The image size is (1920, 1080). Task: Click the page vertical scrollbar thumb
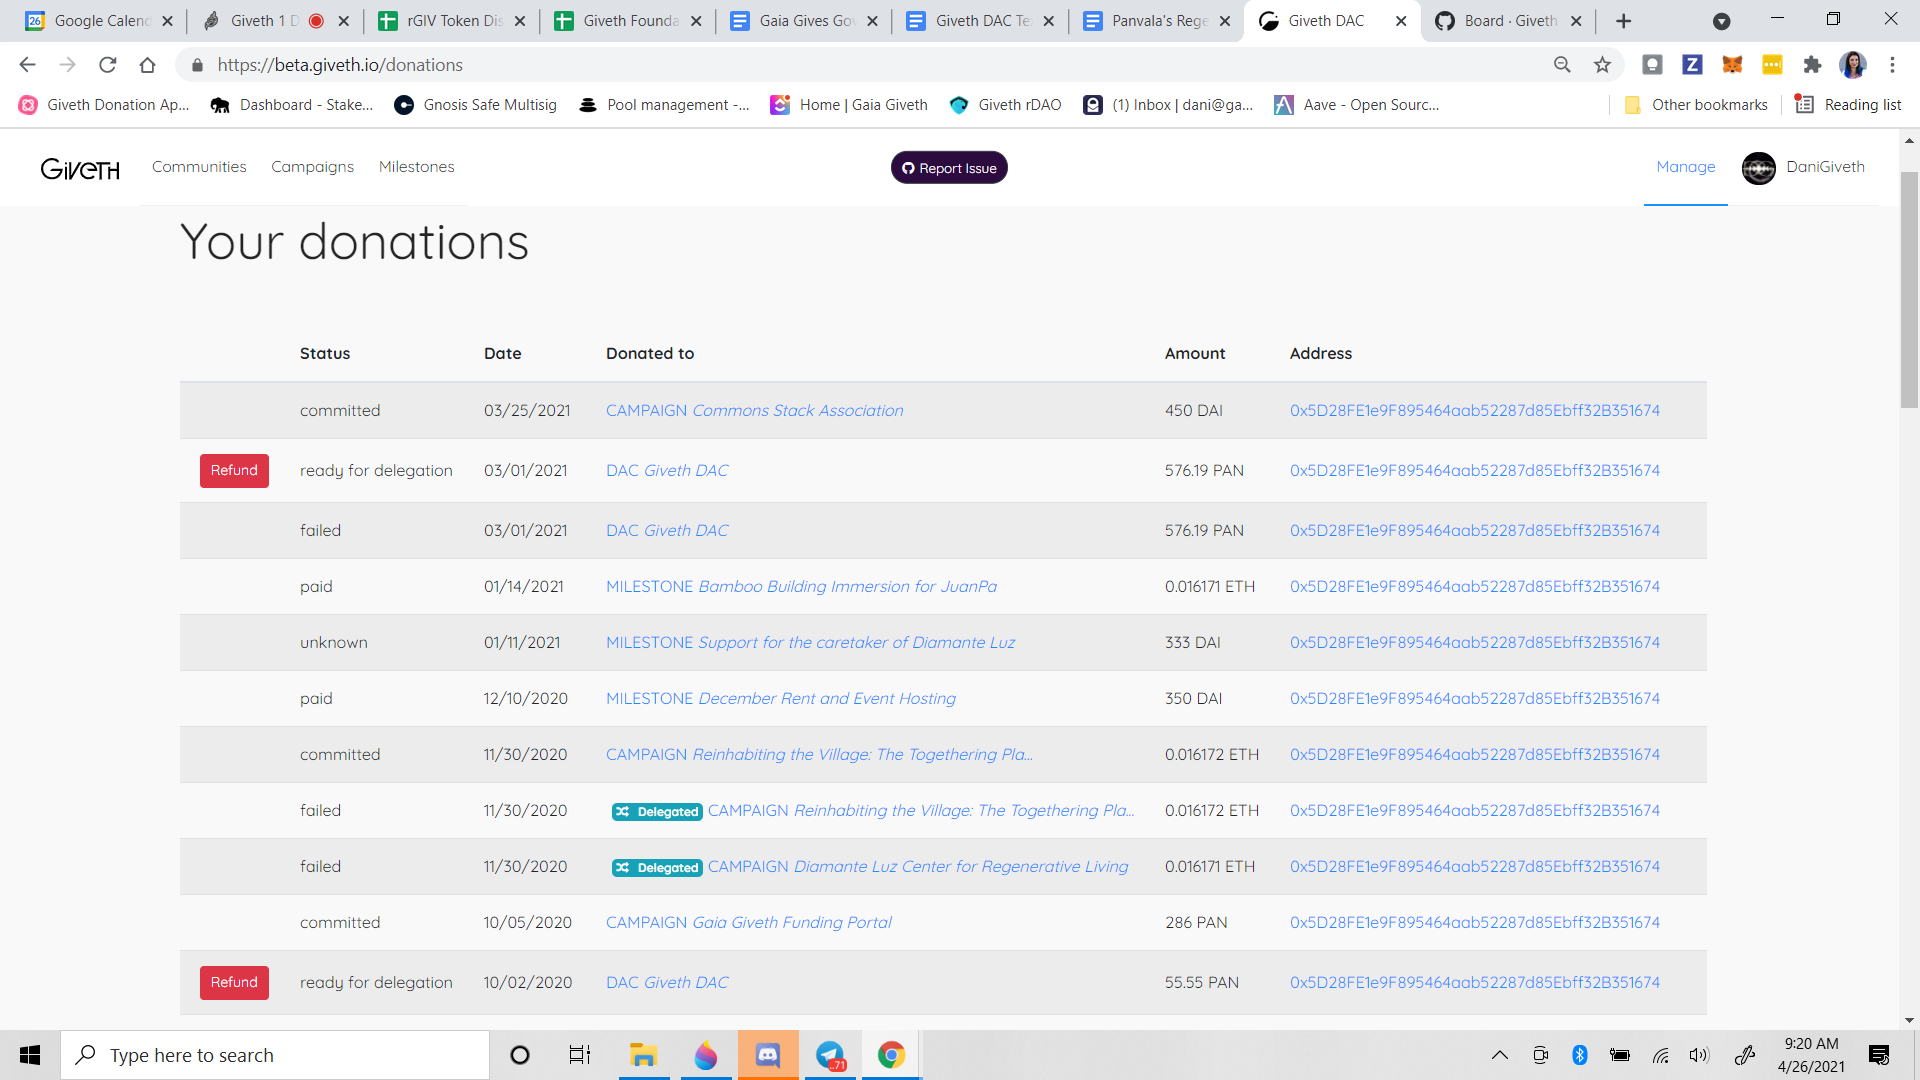(x=1909, y=290)
